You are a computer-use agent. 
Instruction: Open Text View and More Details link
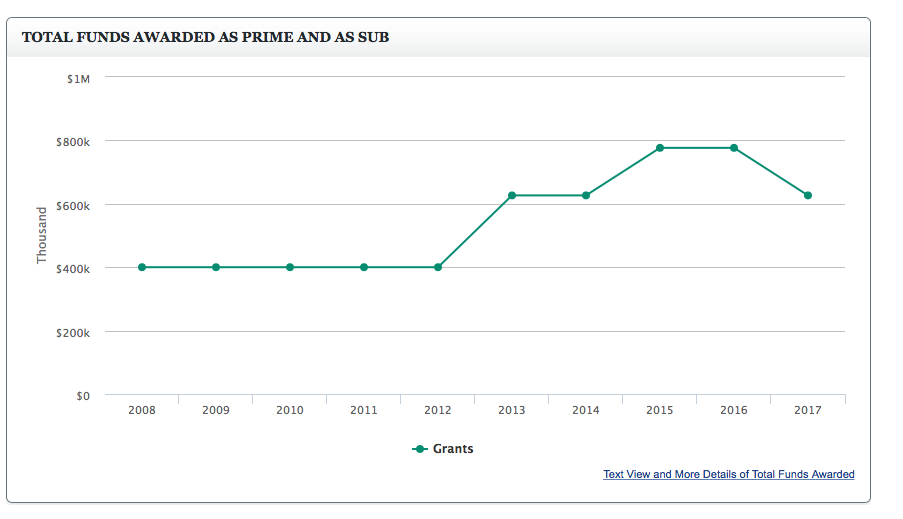[x=728, y=474]
